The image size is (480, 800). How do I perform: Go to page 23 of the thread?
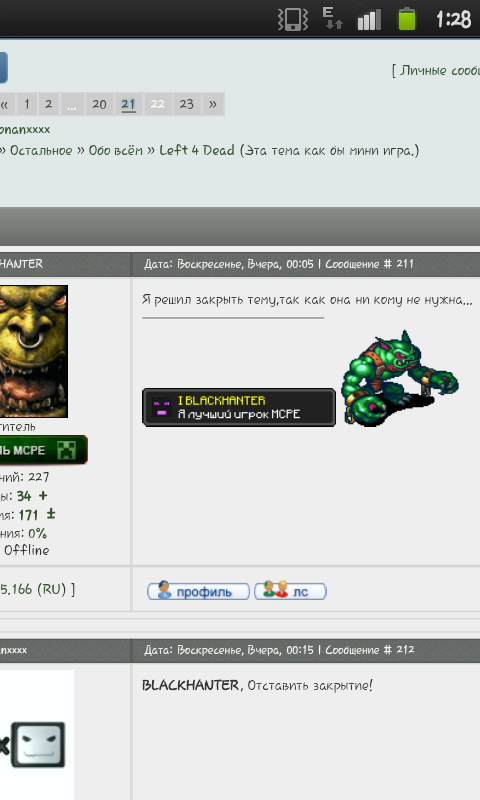(186, 104)
